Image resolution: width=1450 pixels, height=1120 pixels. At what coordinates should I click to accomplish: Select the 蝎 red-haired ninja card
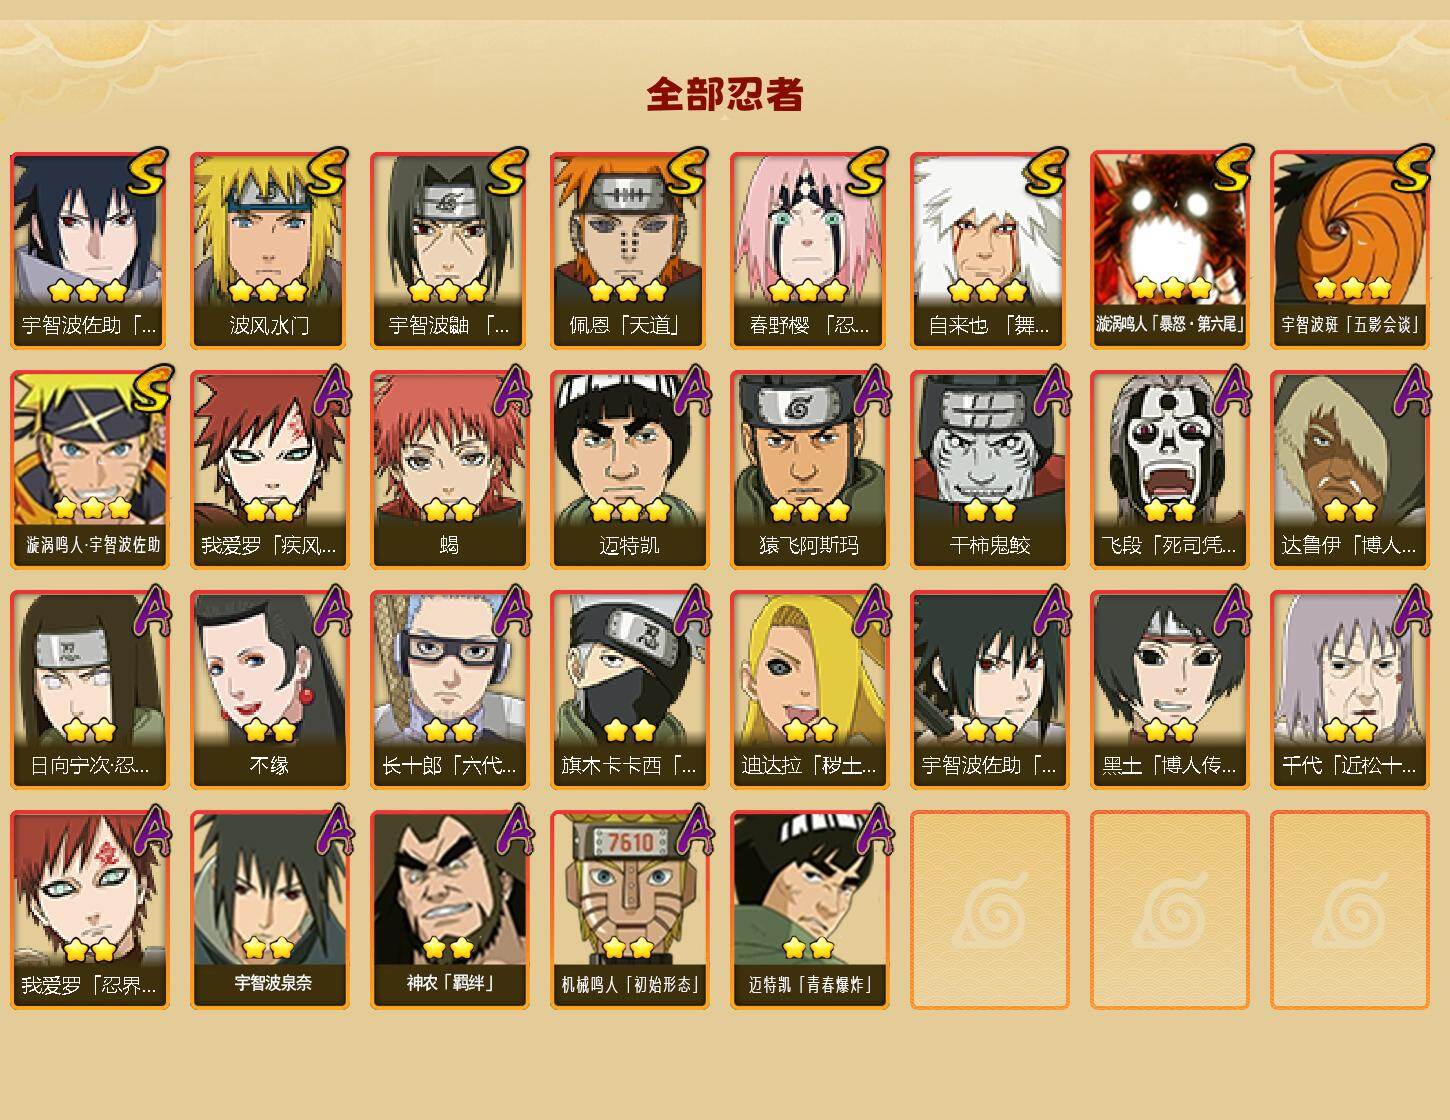coord(449,470)
